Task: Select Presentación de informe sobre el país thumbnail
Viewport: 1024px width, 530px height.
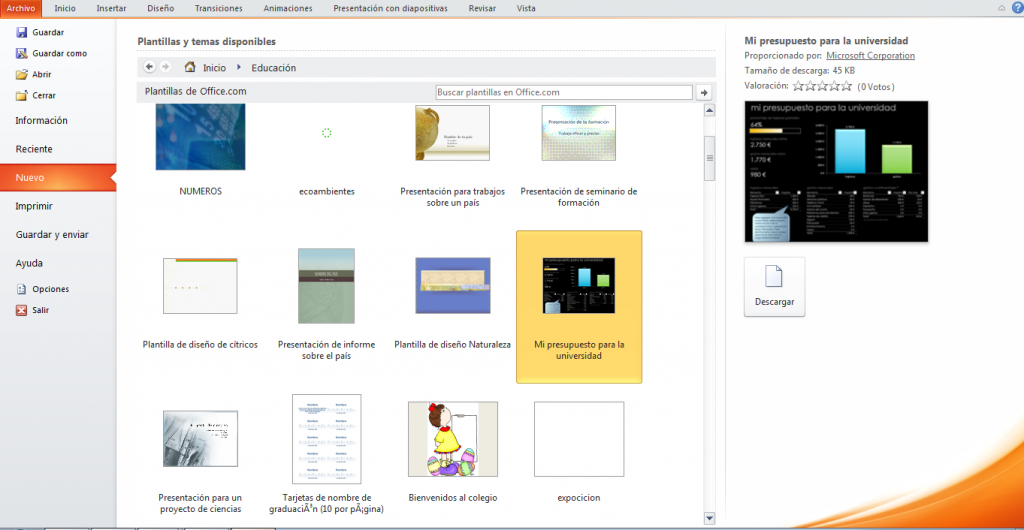Action: point(327,286)
